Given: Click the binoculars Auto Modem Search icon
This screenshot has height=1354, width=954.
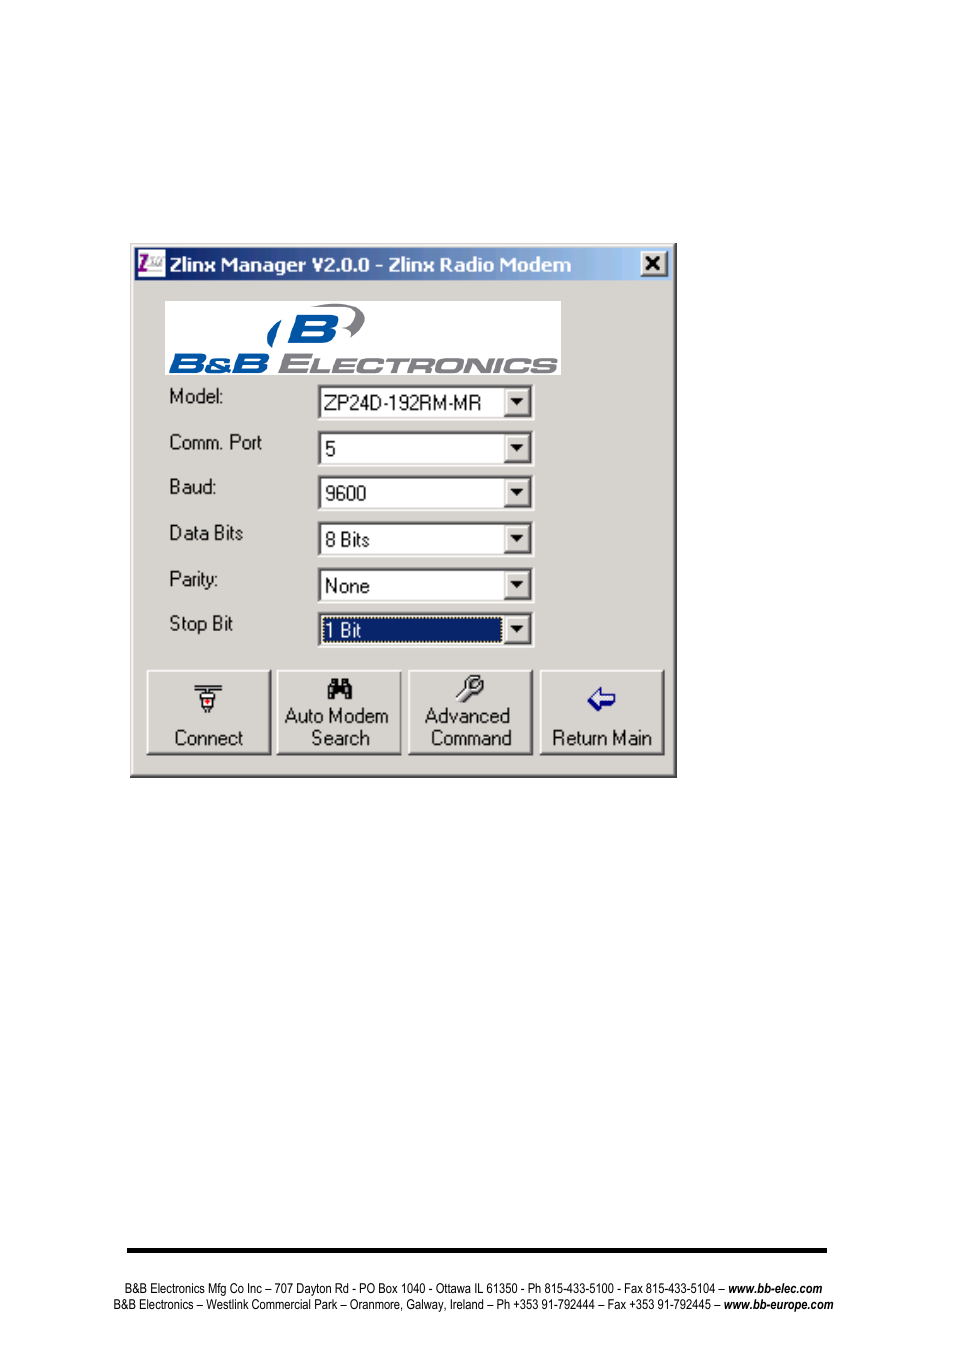Looking at the screenshot, I should click(340, 689).
